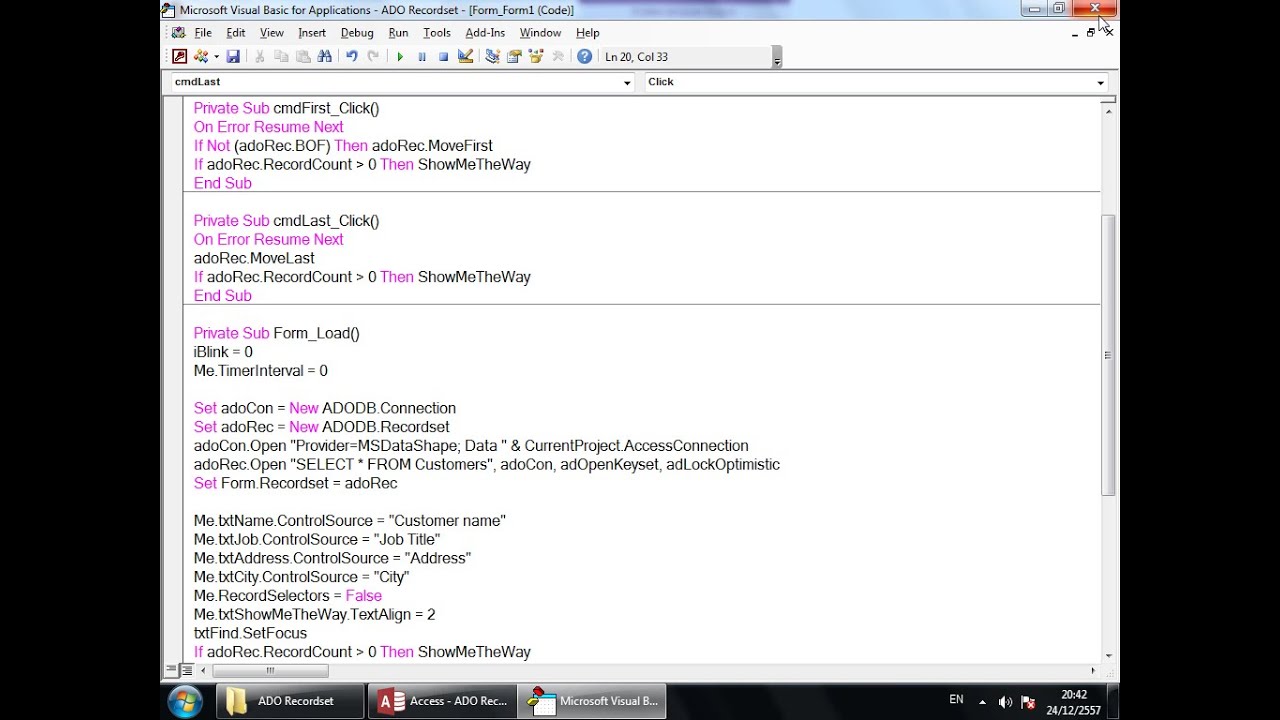Open the Add-Ins menu
The height and width of the screenshot is (720, 1280).
[485, 33]
